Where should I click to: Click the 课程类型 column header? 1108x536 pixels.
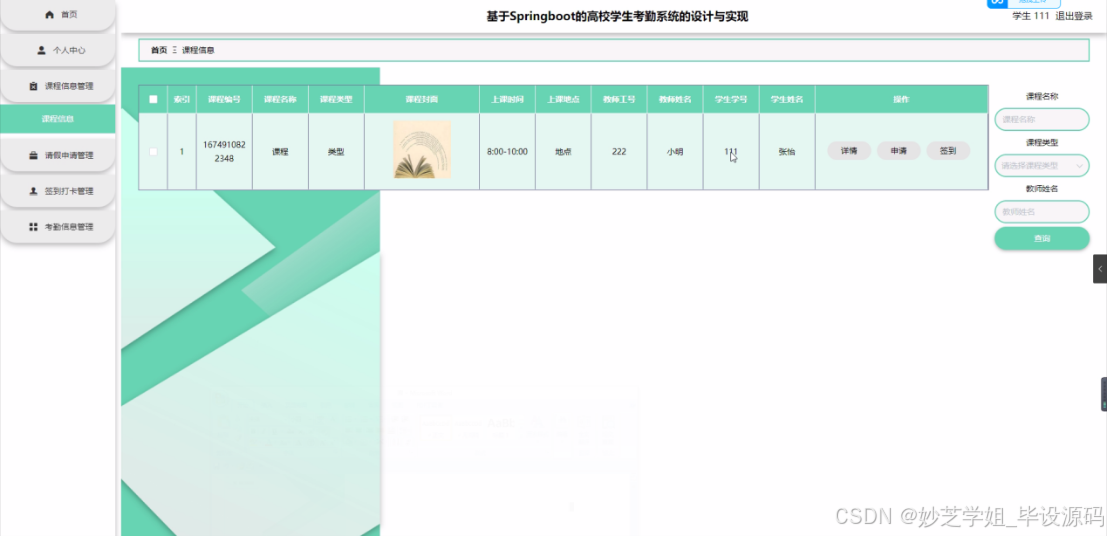click(x=336, y=100)
